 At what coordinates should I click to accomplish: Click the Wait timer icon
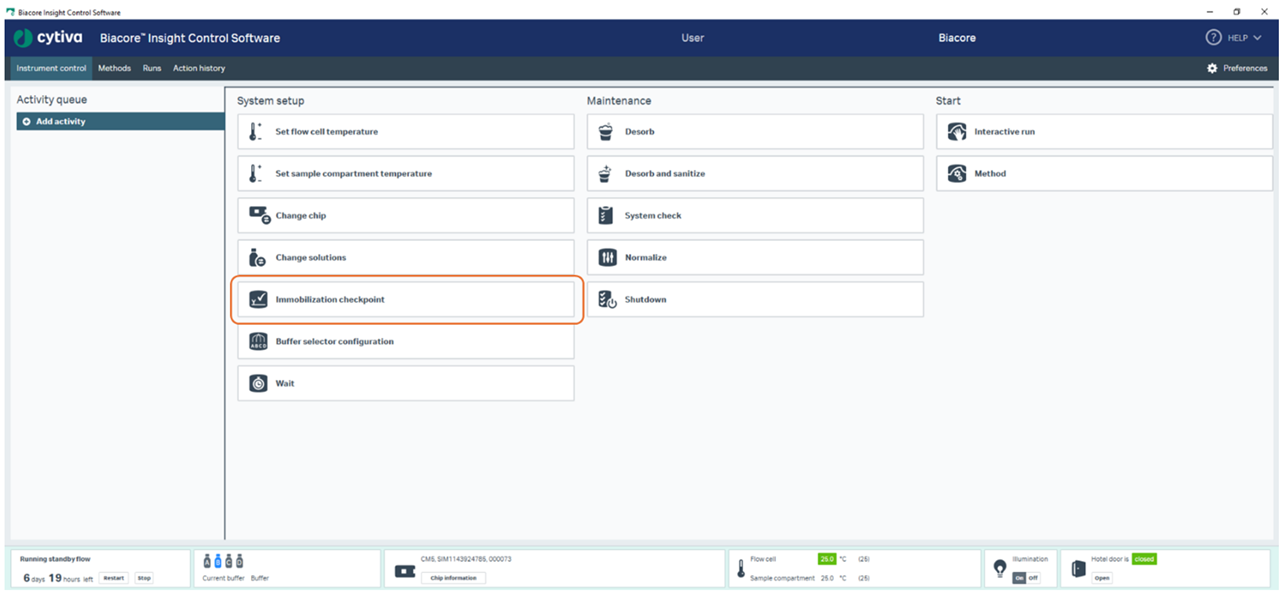[258, 383]
